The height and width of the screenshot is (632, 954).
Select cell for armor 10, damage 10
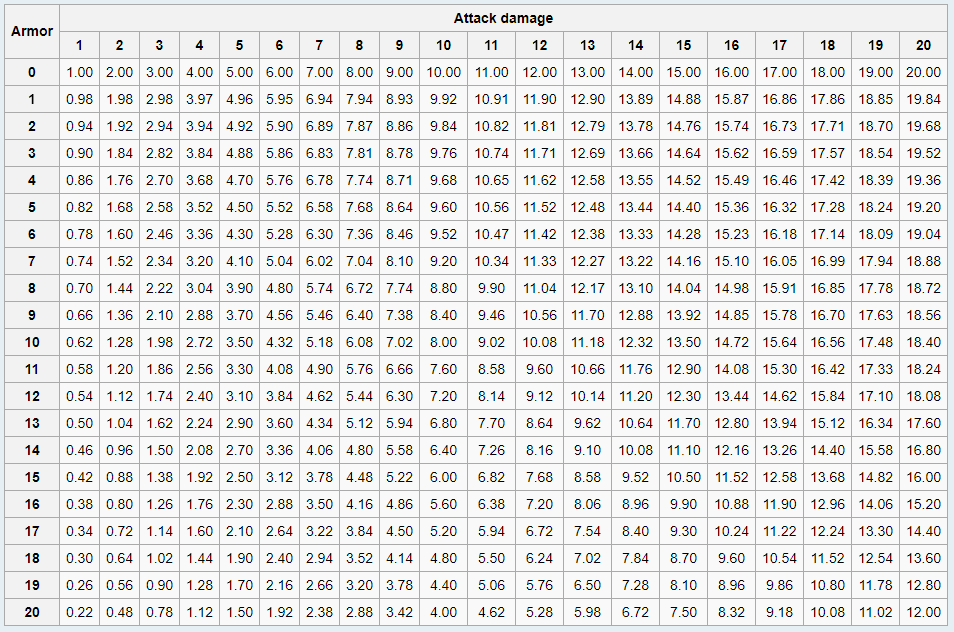click(x=443, y=342)
